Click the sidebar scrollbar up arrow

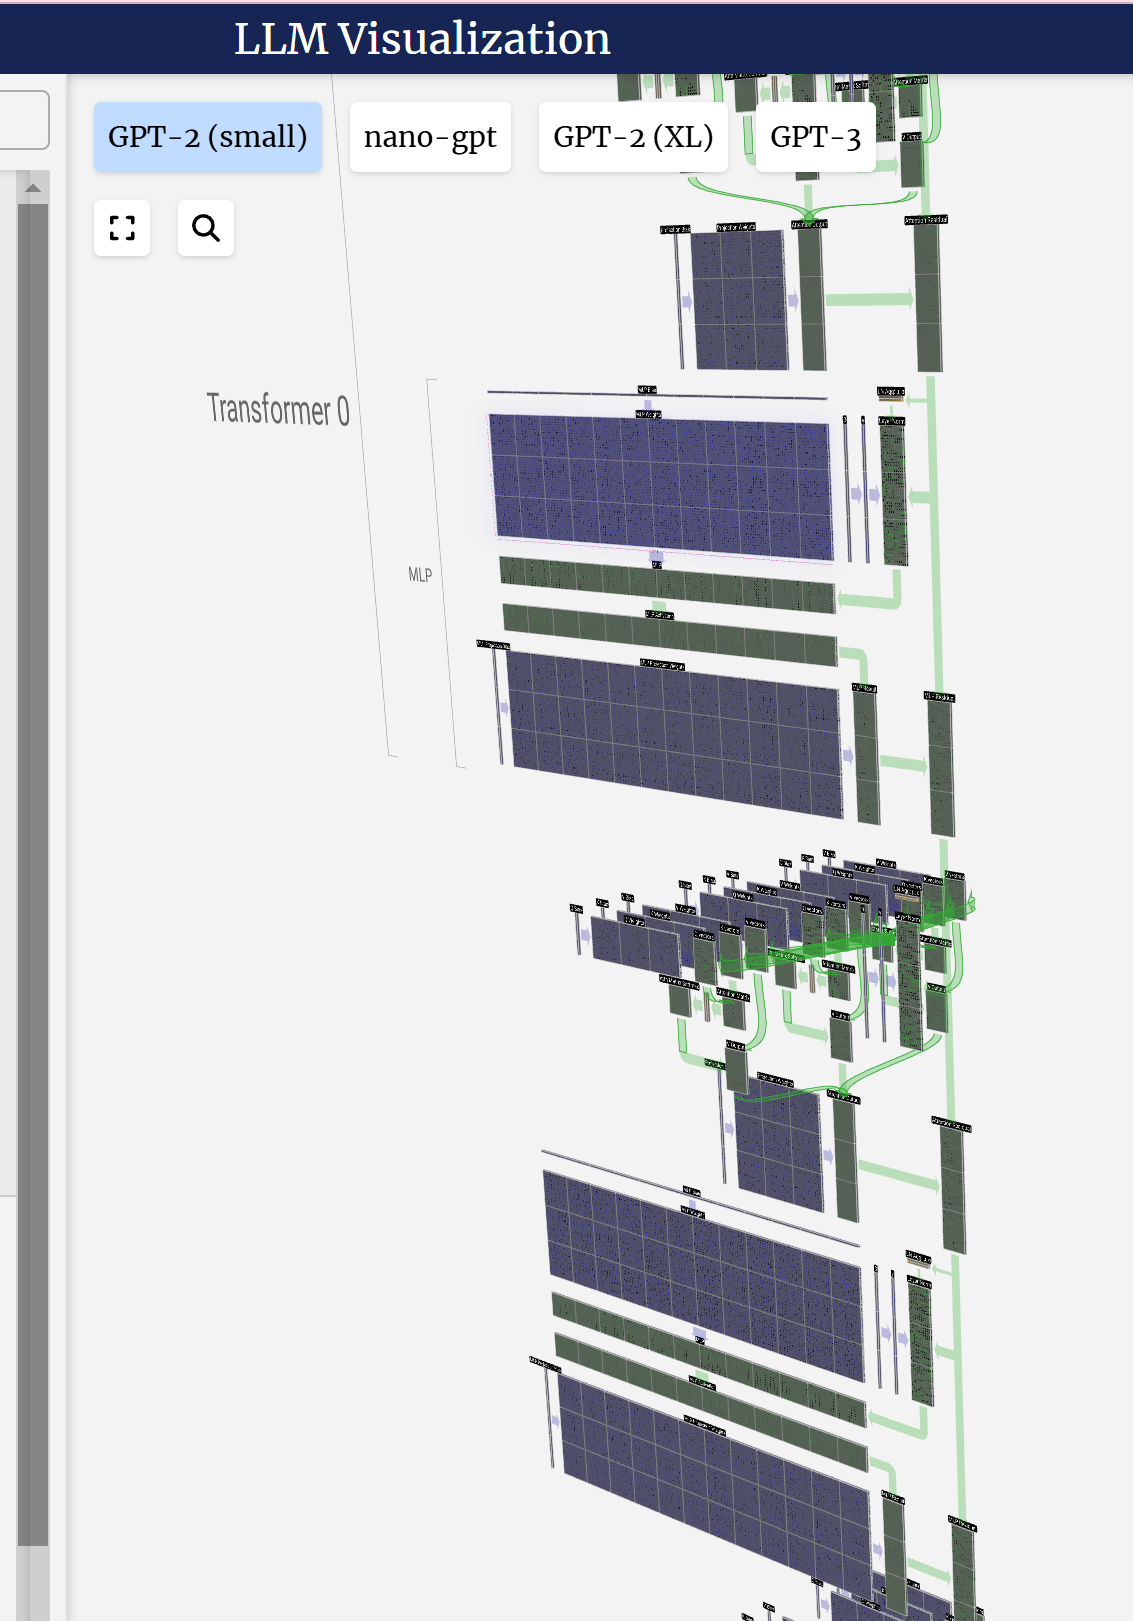pyautogui.click(x=33, y=187)
